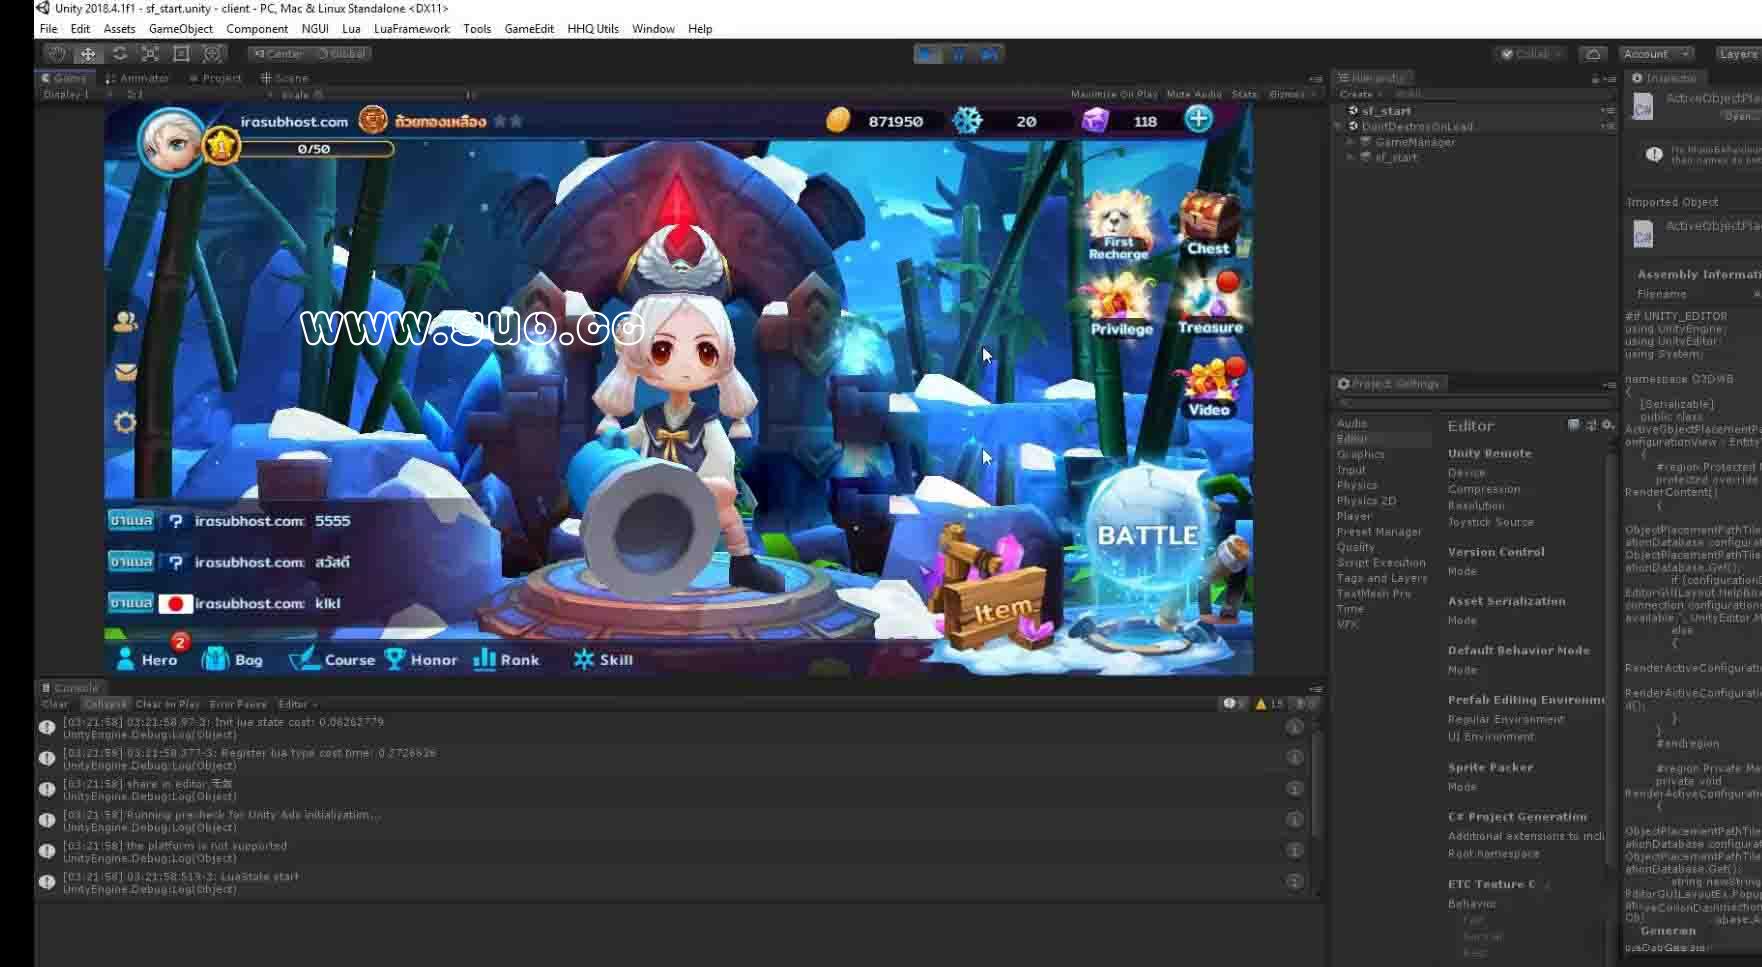Image resolution: width=1762 pixels, height=967 pixels.
Task: Toggle Maximize On Play
Action: [1113, 94]
